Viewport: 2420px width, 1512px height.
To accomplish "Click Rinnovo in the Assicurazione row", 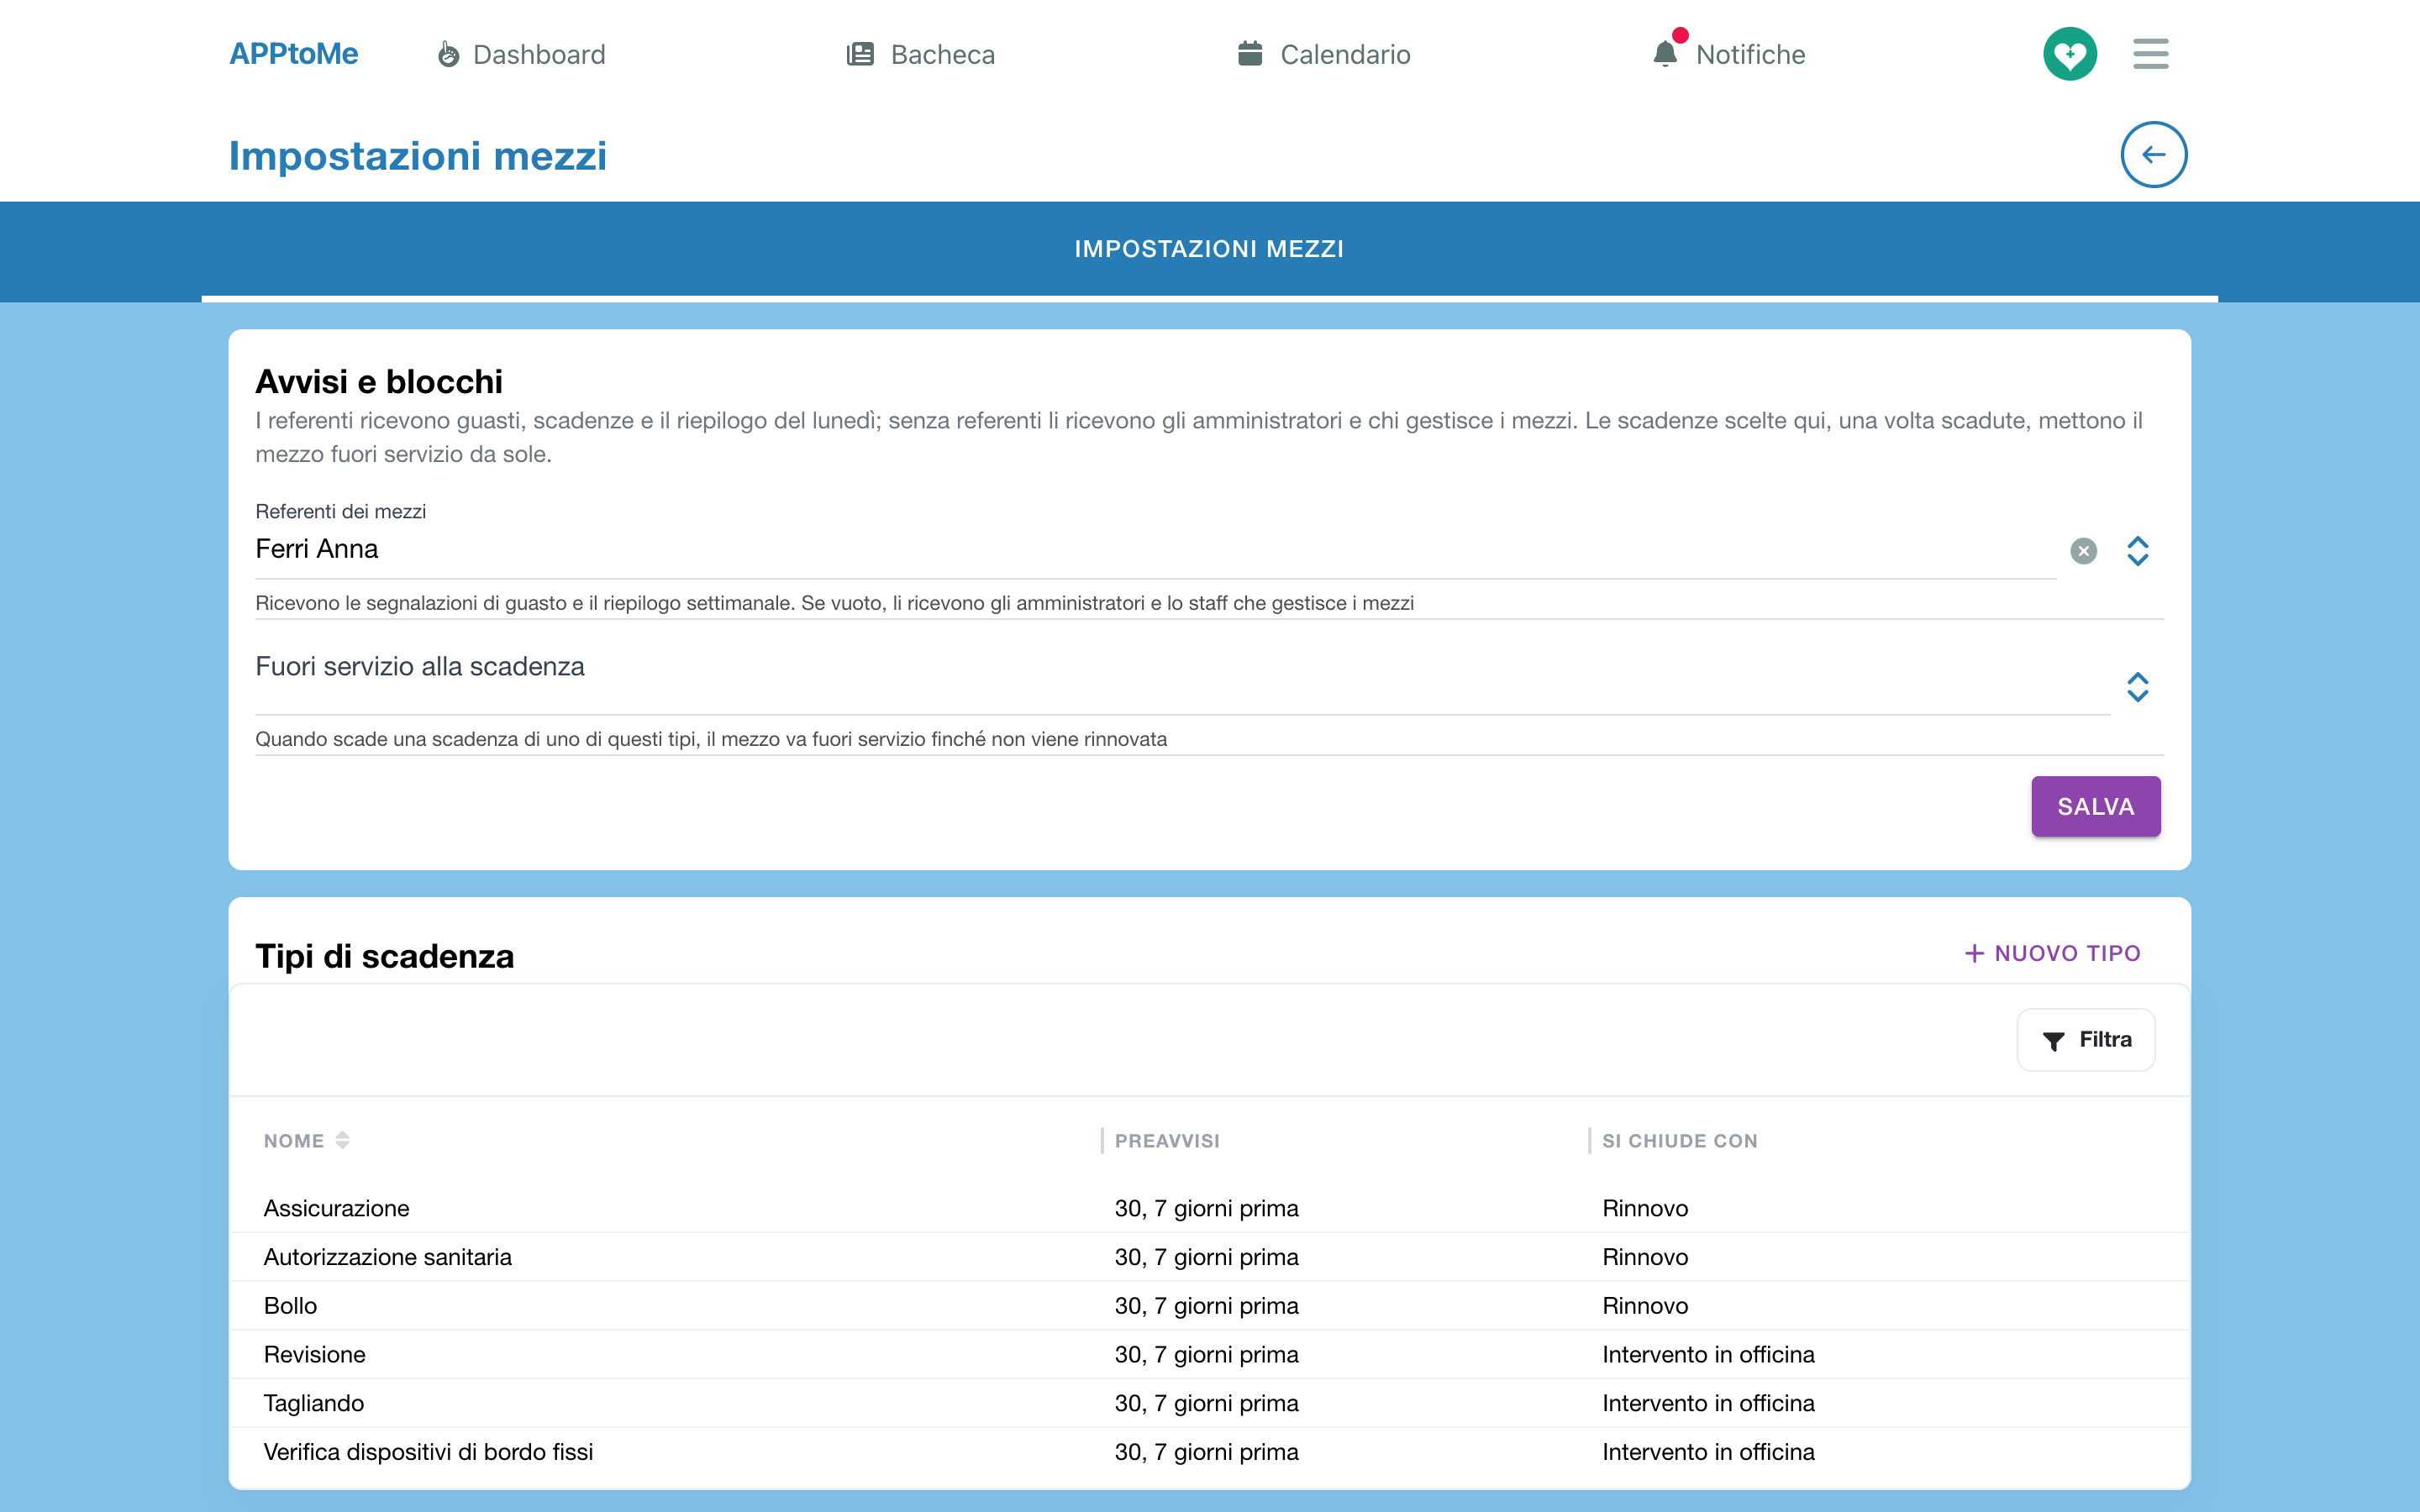I will (1645, 1208).
